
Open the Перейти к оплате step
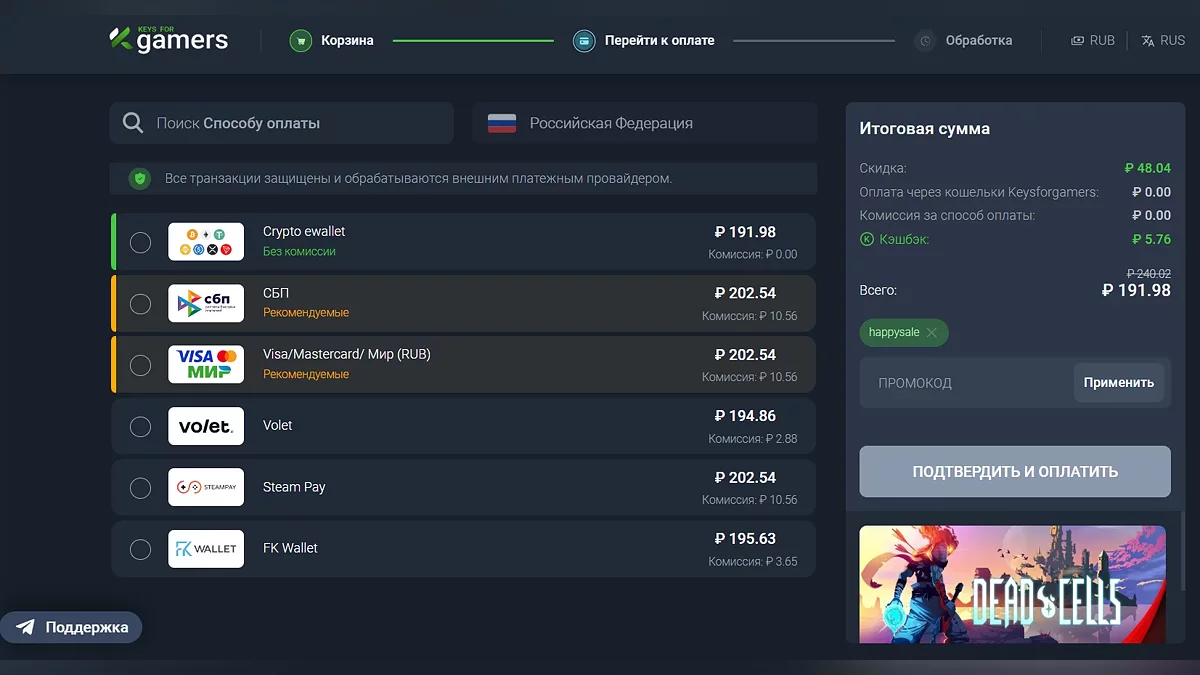[659, 41]
